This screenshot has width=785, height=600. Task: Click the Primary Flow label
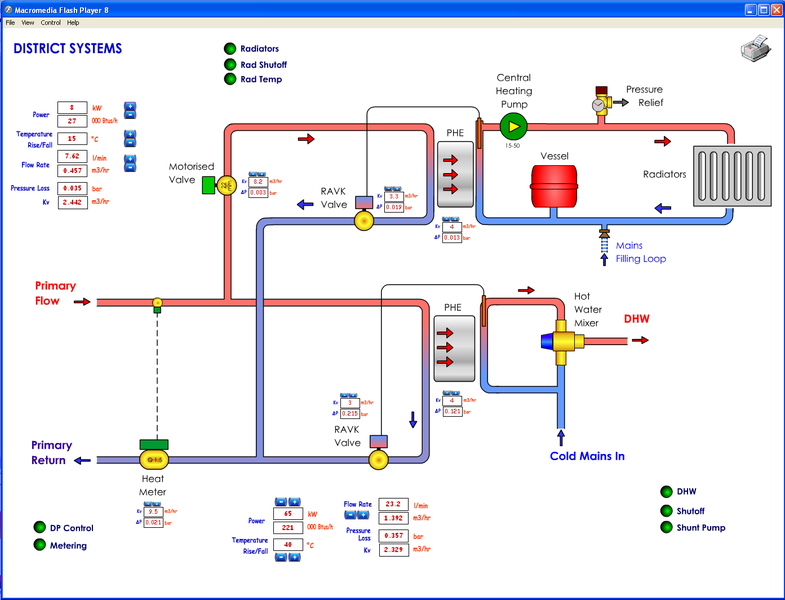point(55,293)
